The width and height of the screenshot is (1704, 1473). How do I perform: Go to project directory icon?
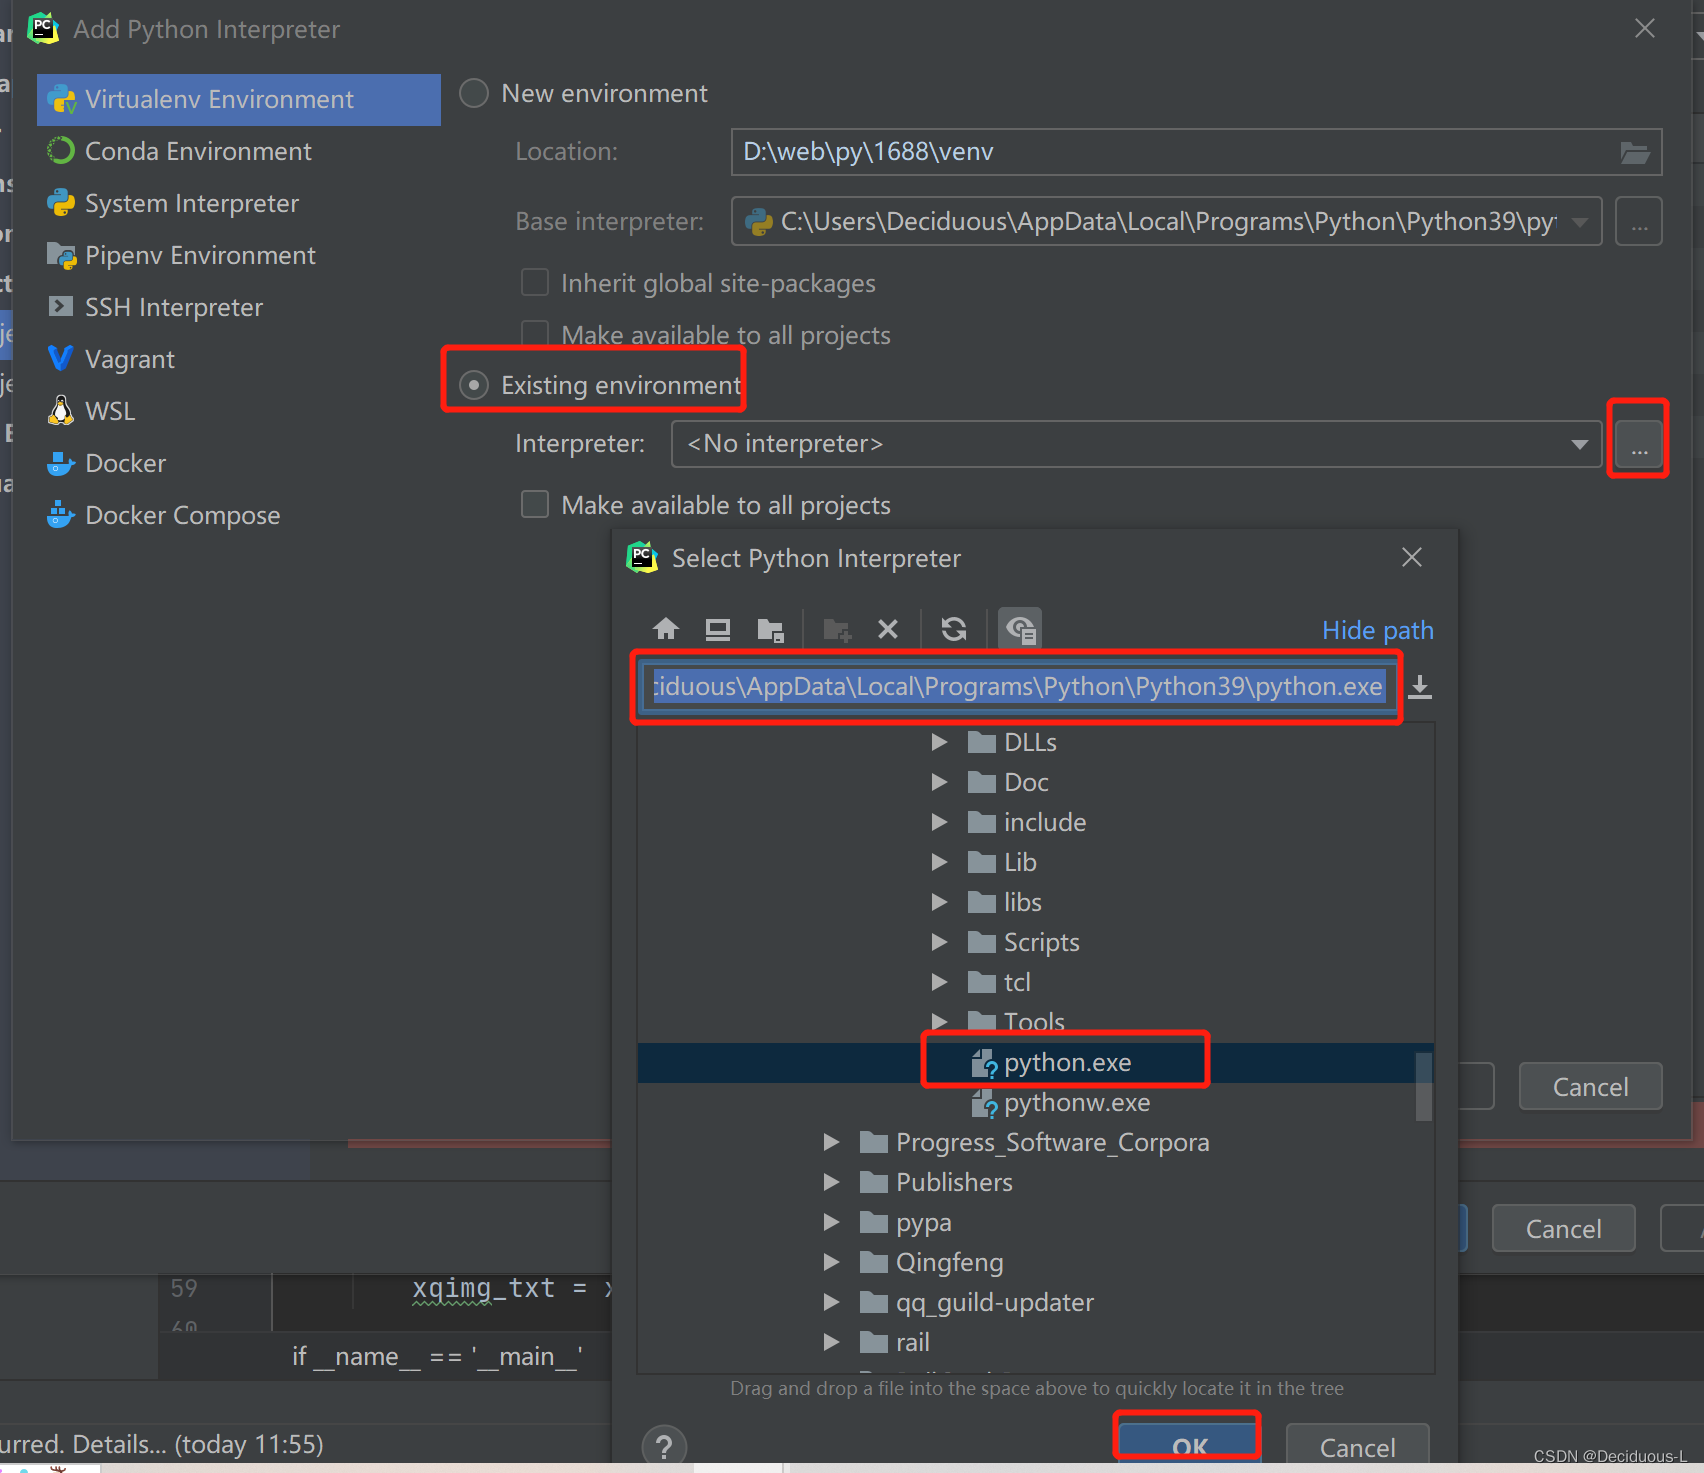[x=770, y=629]
